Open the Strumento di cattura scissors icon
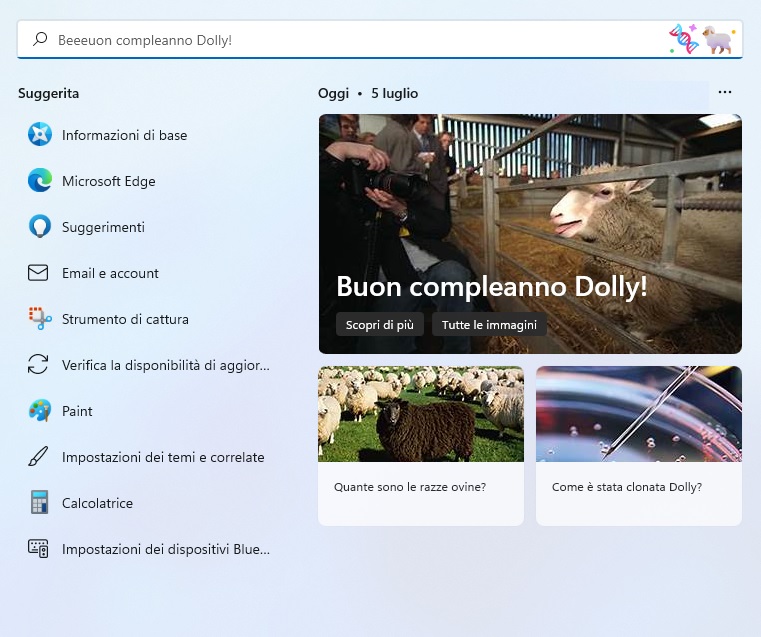This screenshot has height=637, width=761. coord(40,319)
